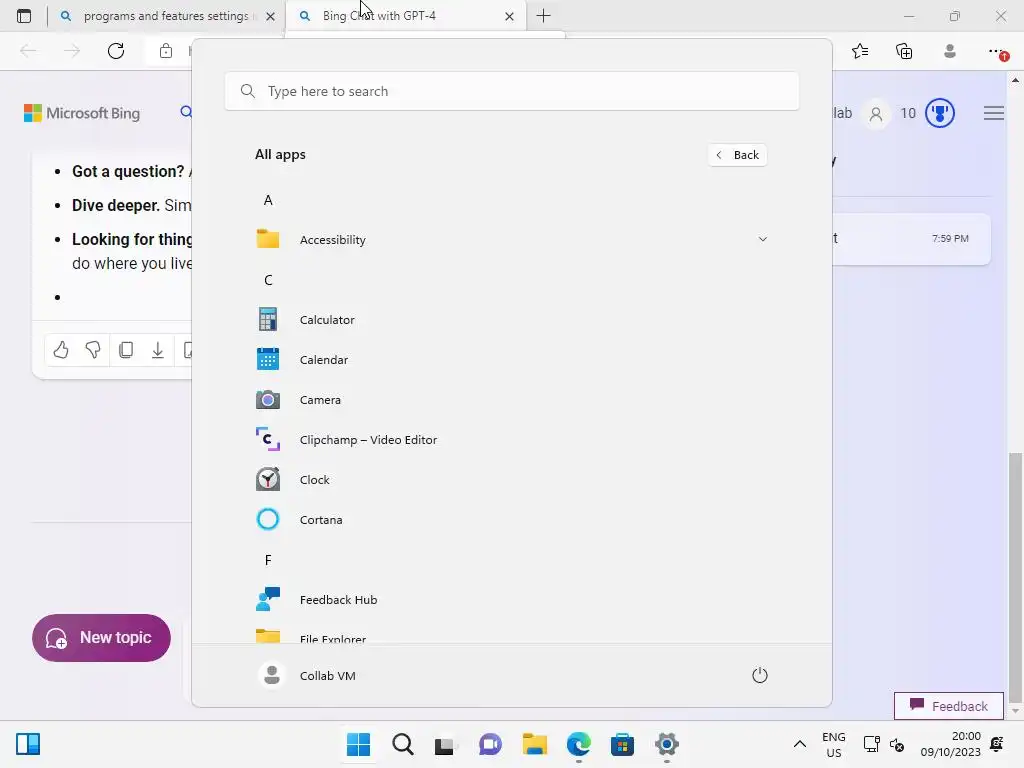Switch to Microsoft Edge on taskbar

coord(579,744)
